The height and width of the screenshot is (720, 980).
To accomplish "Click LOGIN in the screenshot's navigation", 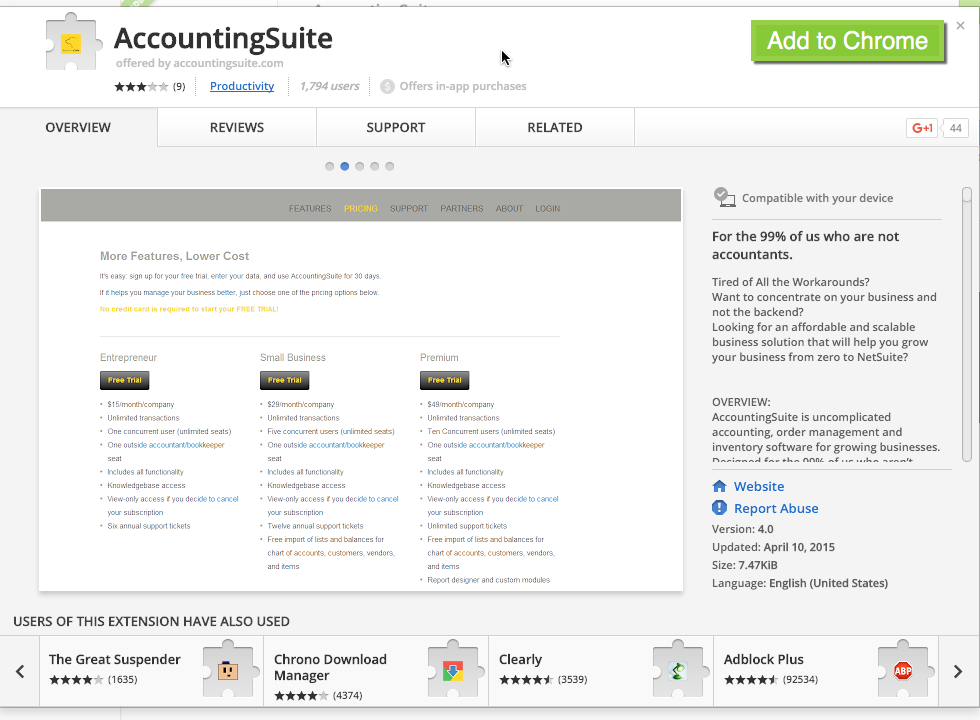I will tap(548, 209).
